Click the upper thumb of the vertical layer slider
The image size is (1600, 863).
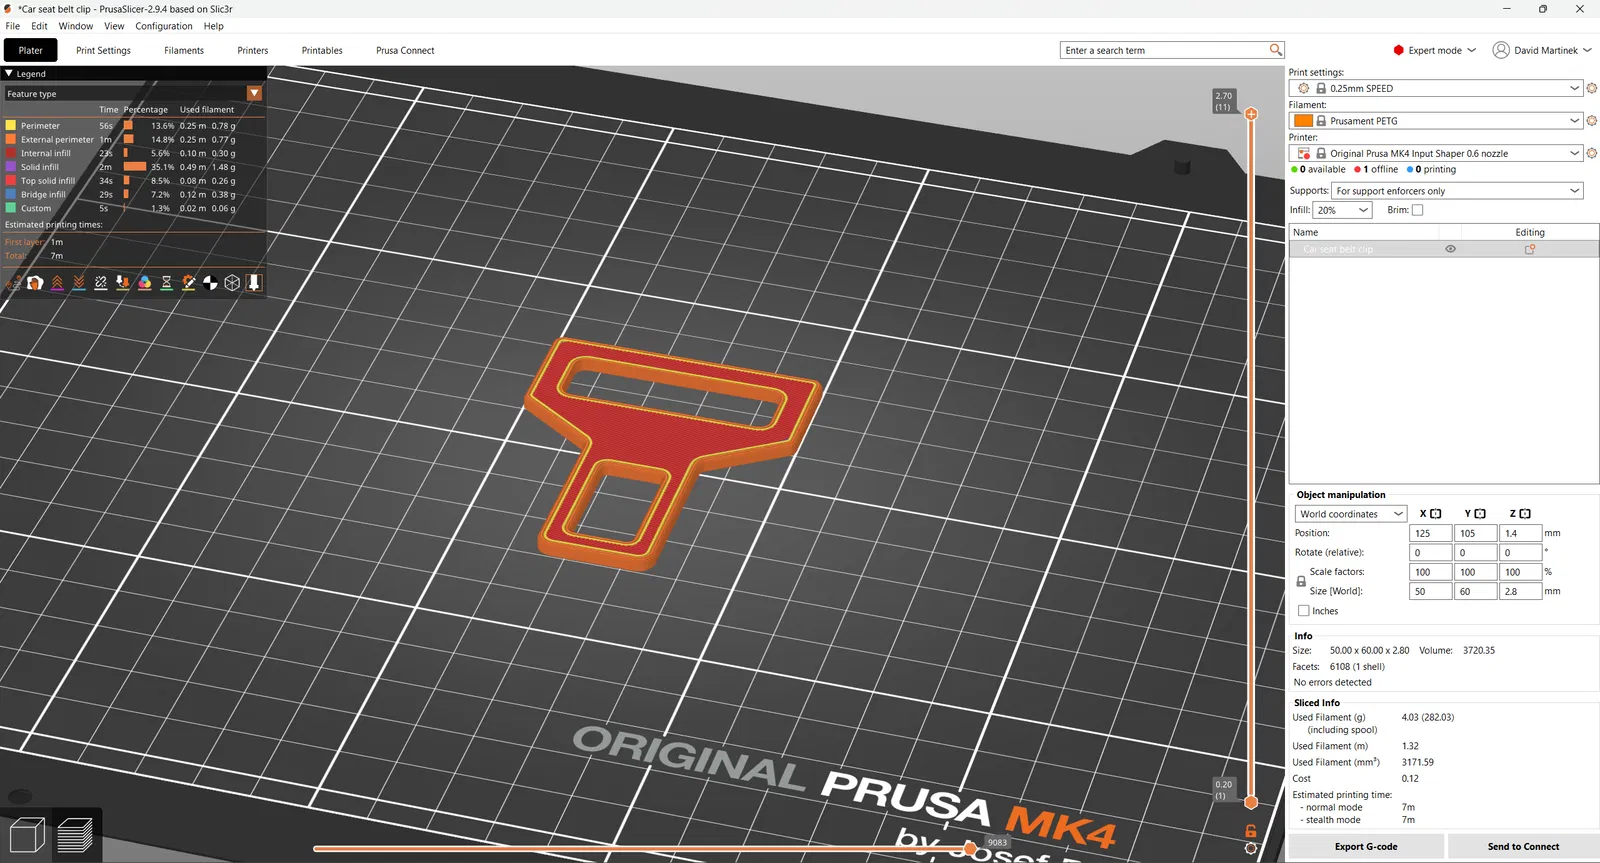pyautogui.click(x=1251, y=114)
